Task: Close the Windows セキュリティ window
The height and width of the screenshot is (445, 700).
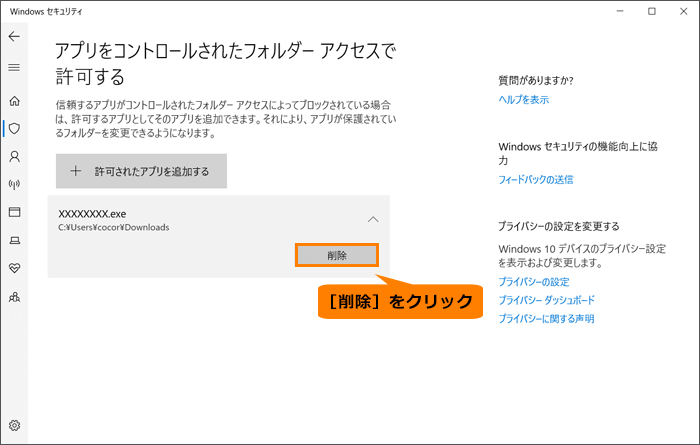Action: 683,11
